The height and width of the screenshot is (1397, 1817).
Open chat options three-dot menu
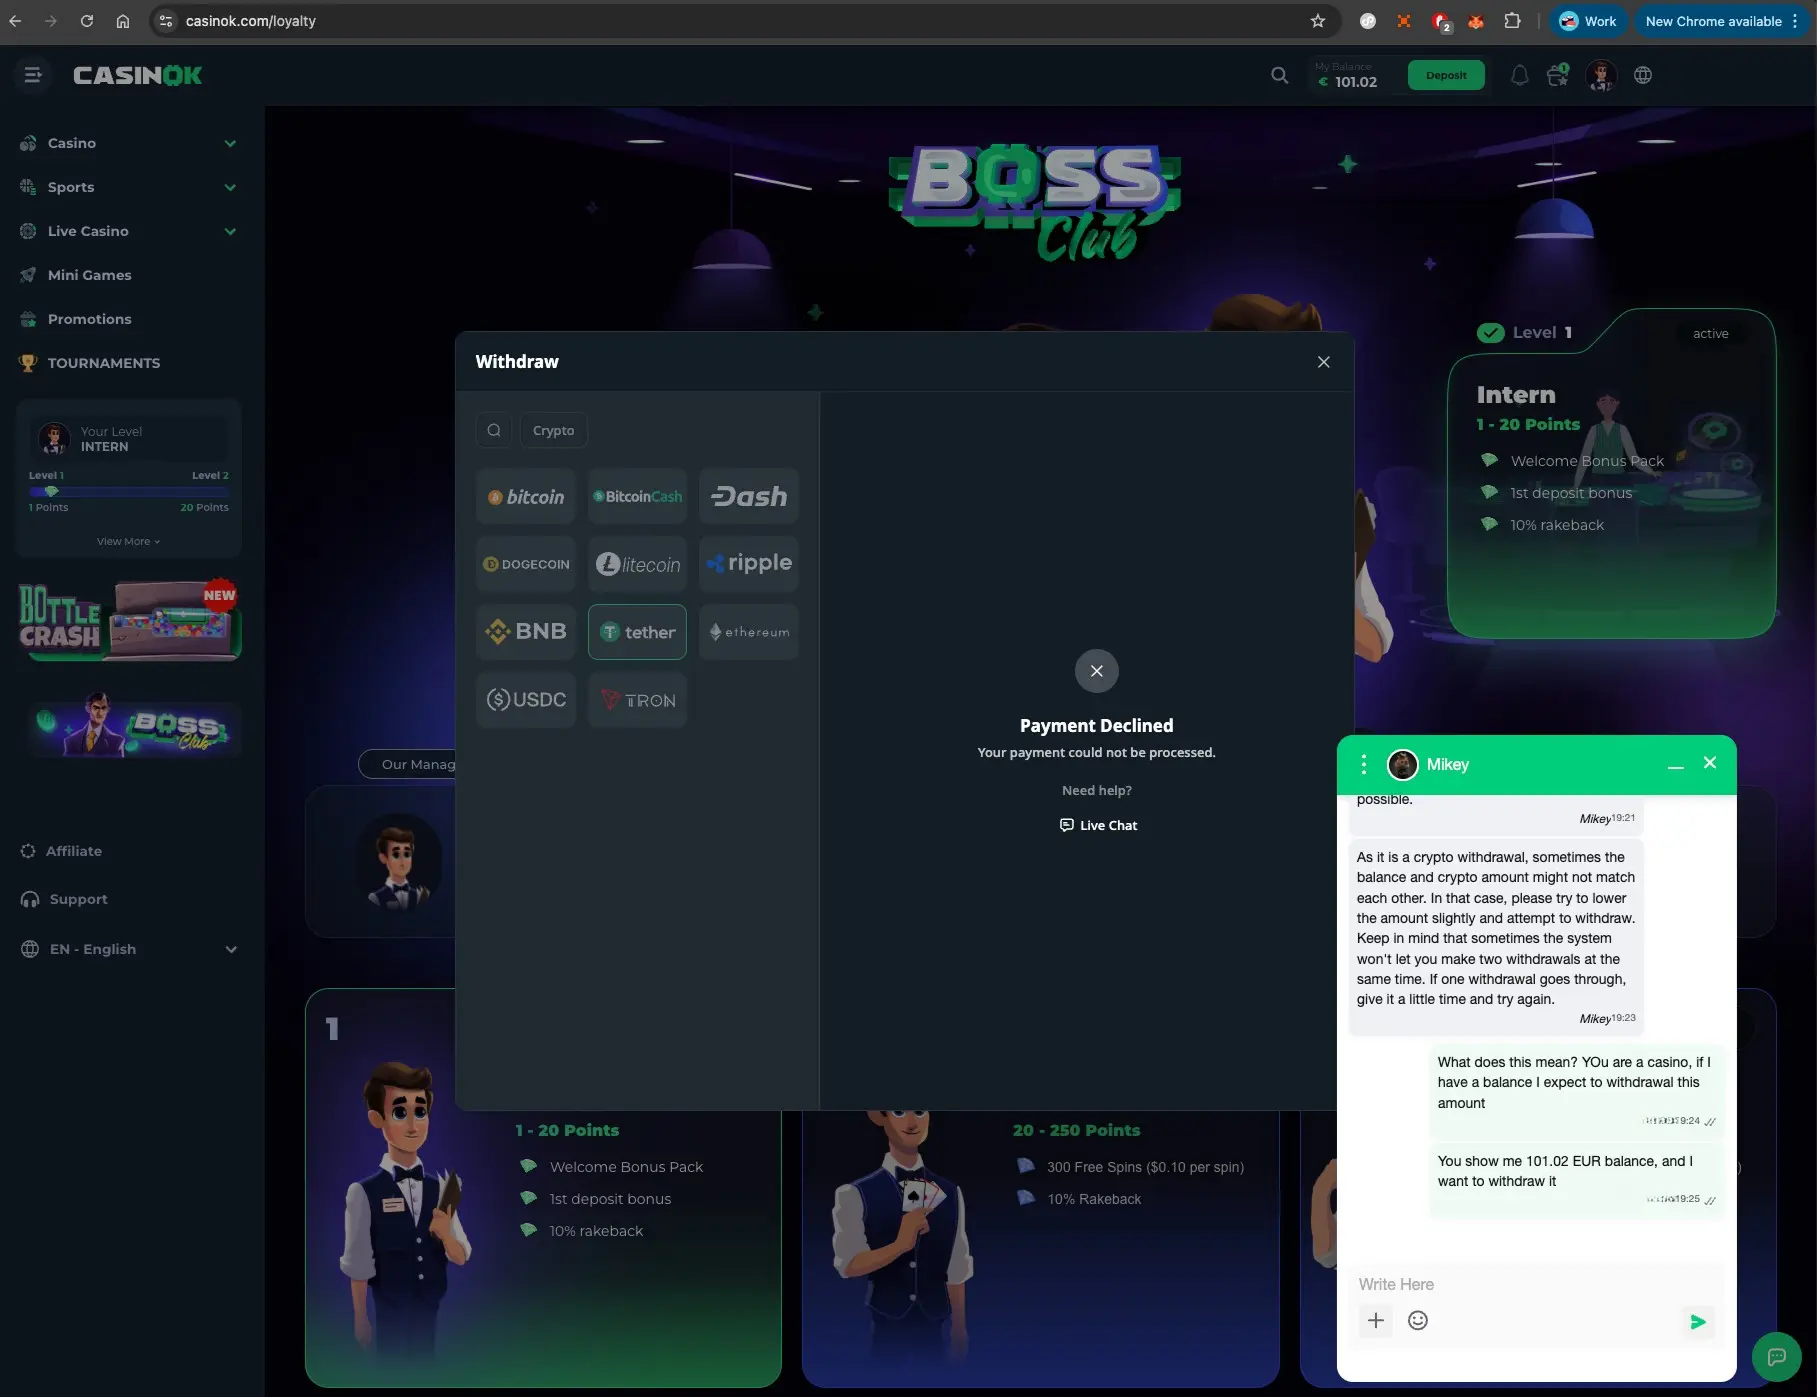pyautogui.click(x=1363, y=764)
